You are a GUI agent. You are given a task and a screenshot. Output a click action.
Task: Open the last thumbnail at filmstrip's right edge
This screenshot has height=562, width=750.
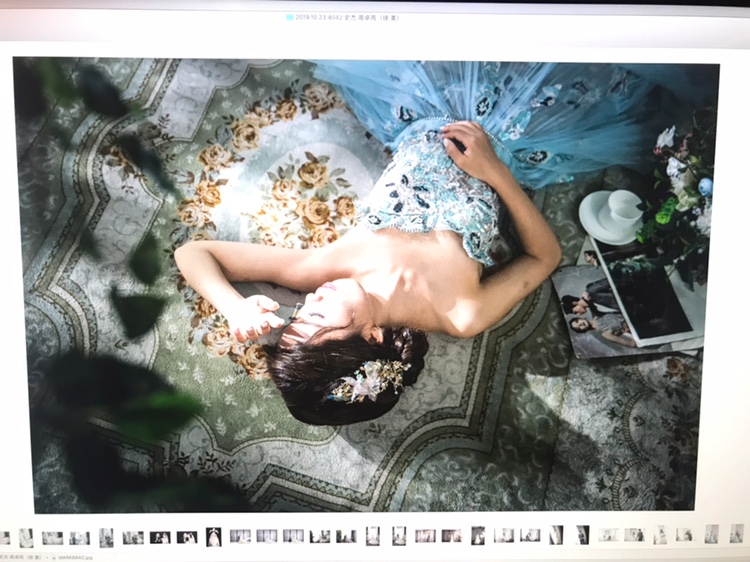tap(737, 534)
